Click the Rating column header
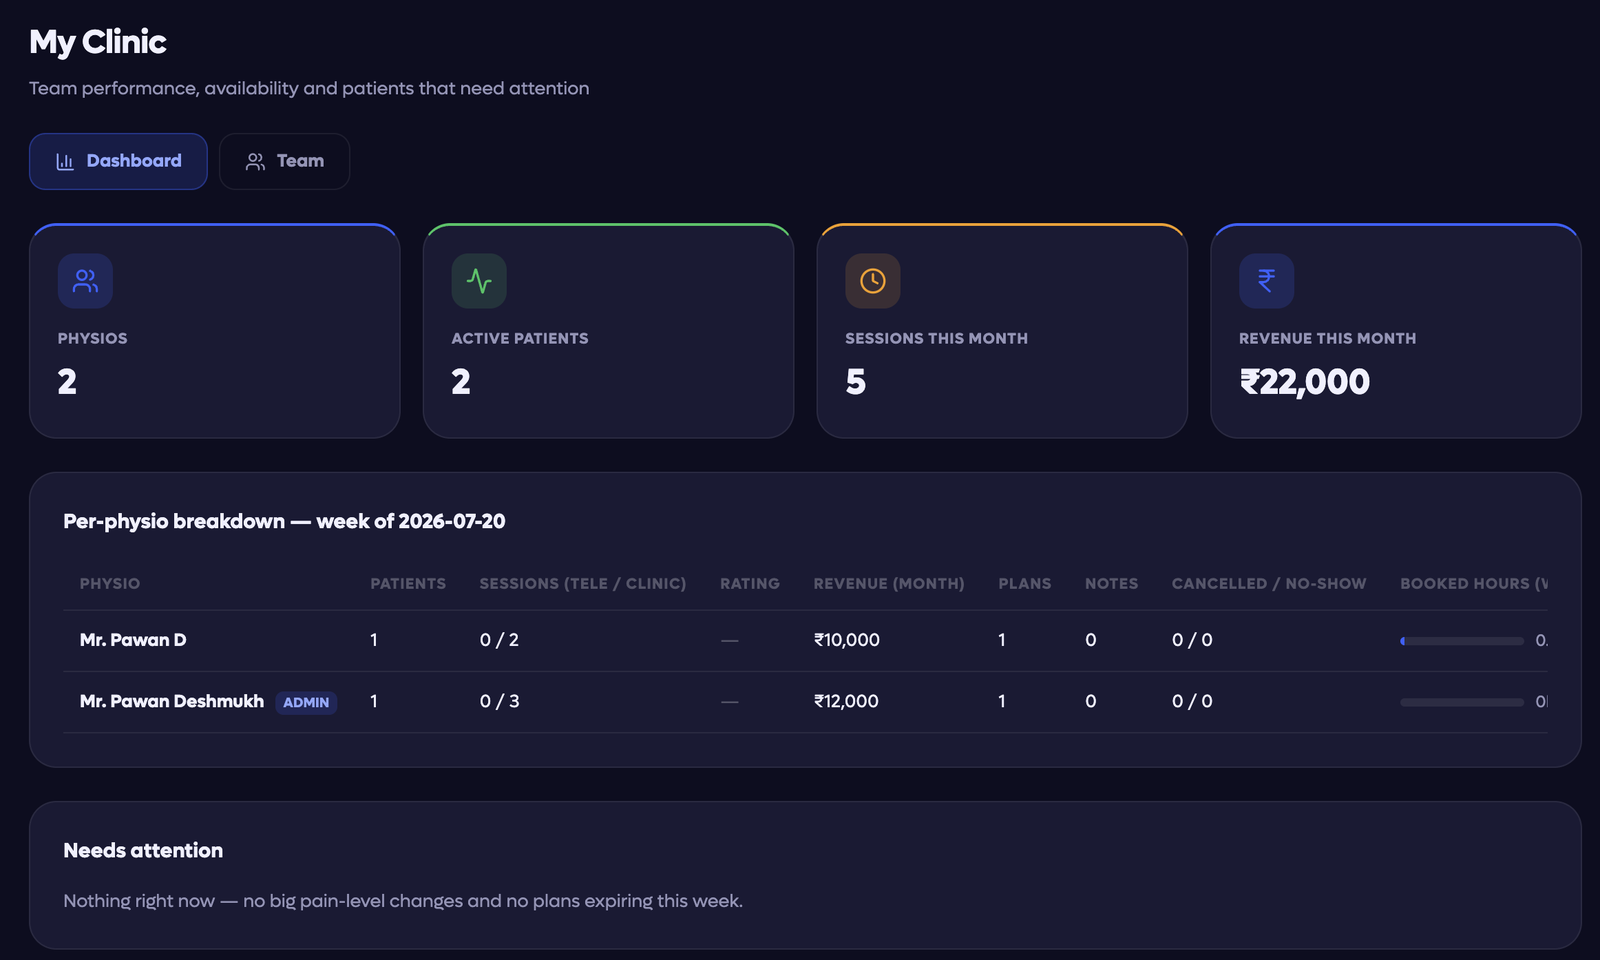This screenshot has height=960, width=1600. tap(750, 583)
